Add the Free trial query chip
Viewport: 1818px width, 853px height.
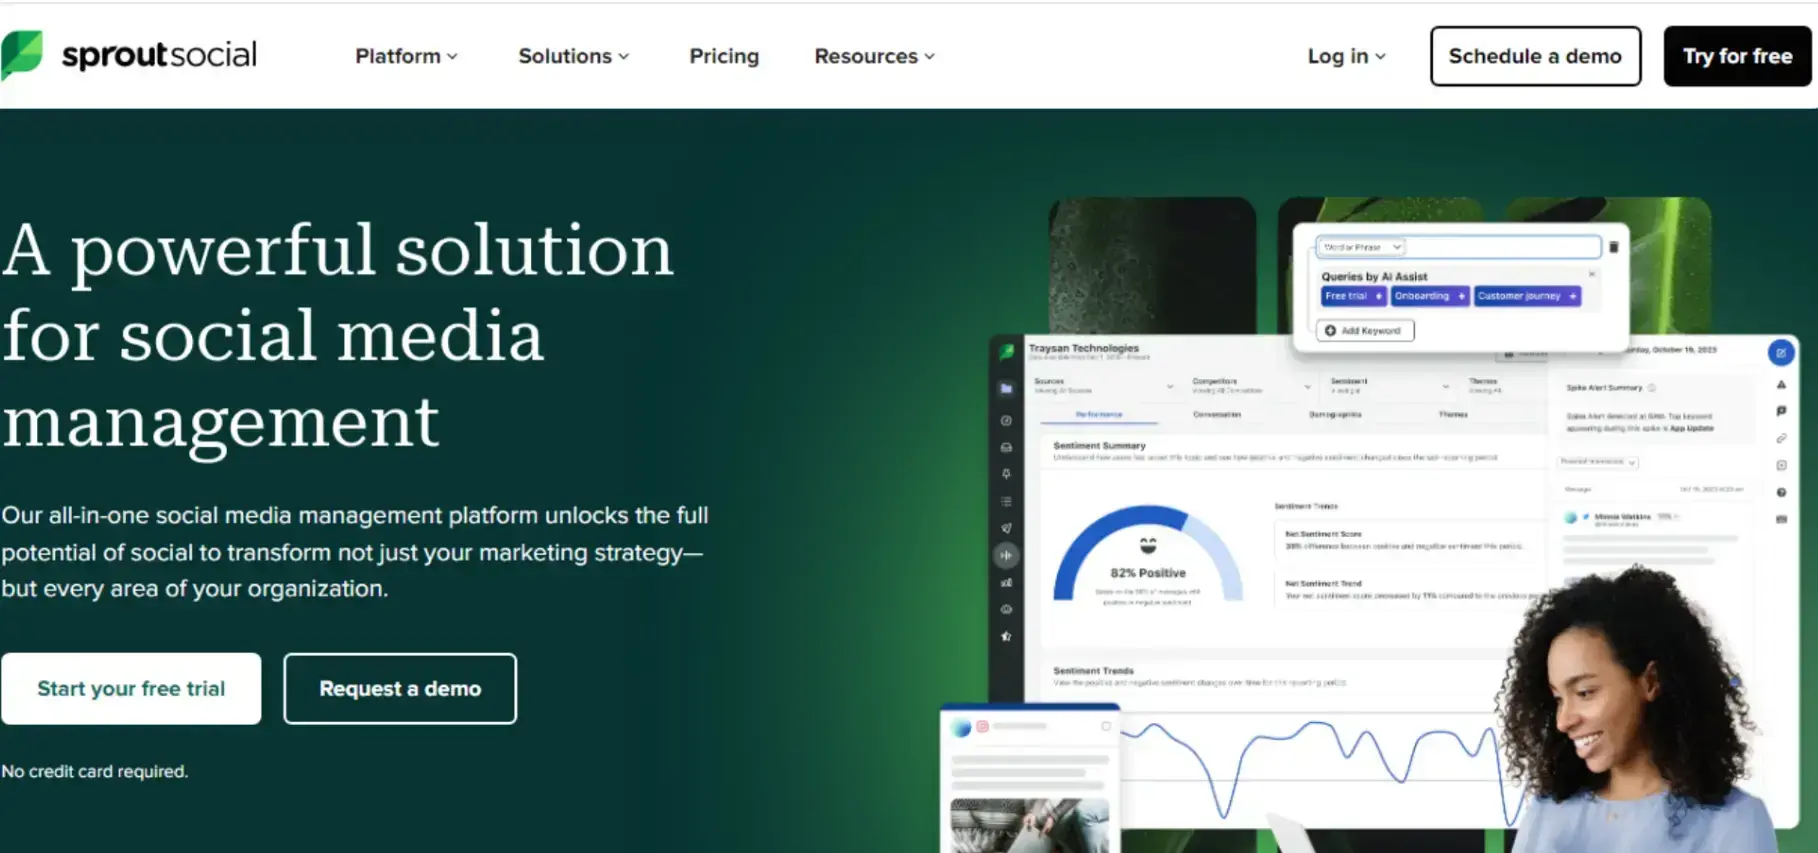1353,296
